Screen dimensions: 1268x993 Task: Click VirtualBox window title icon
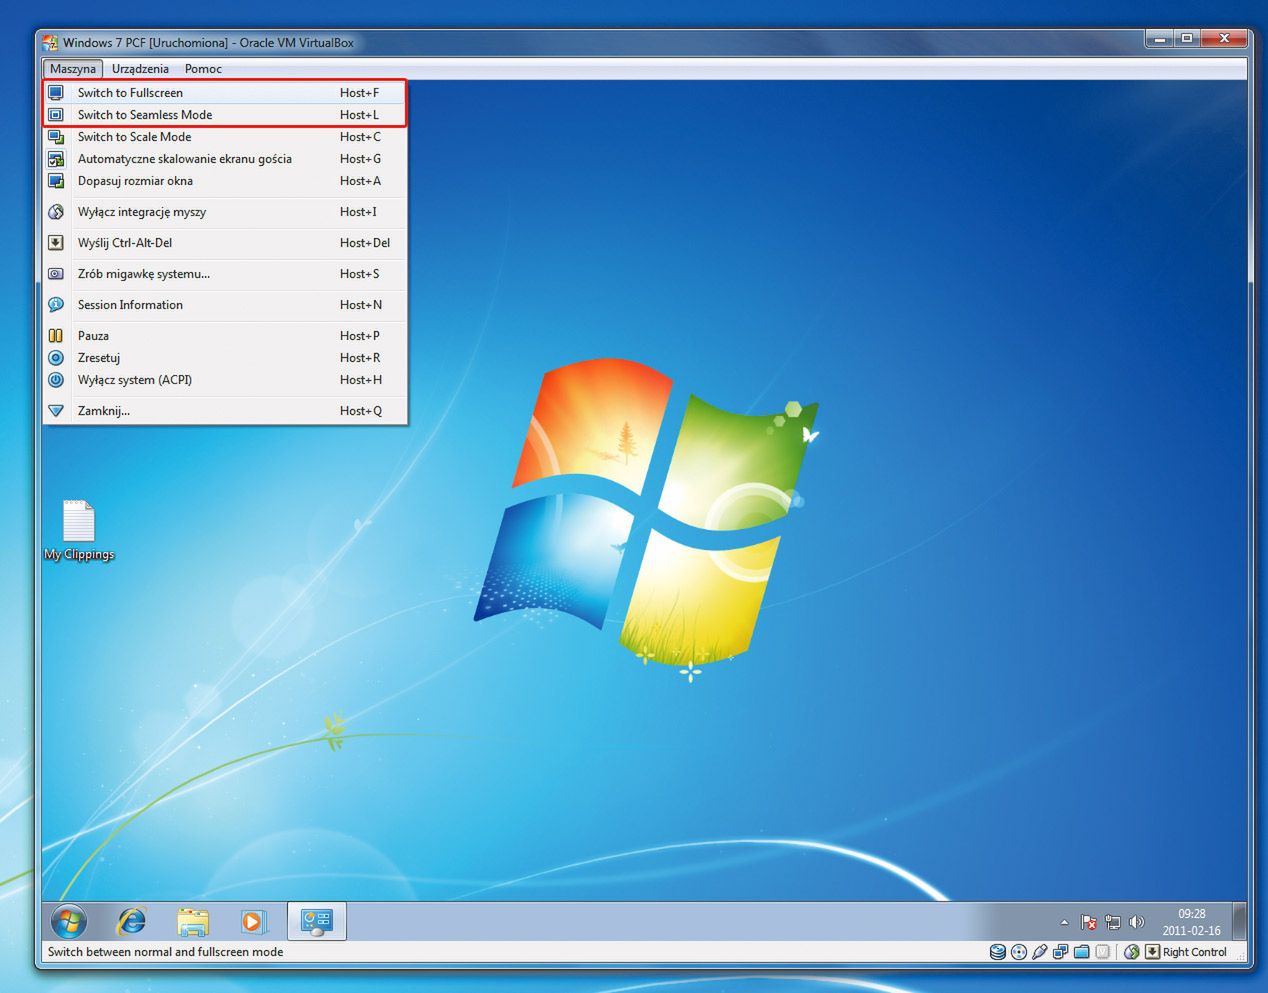50,42
